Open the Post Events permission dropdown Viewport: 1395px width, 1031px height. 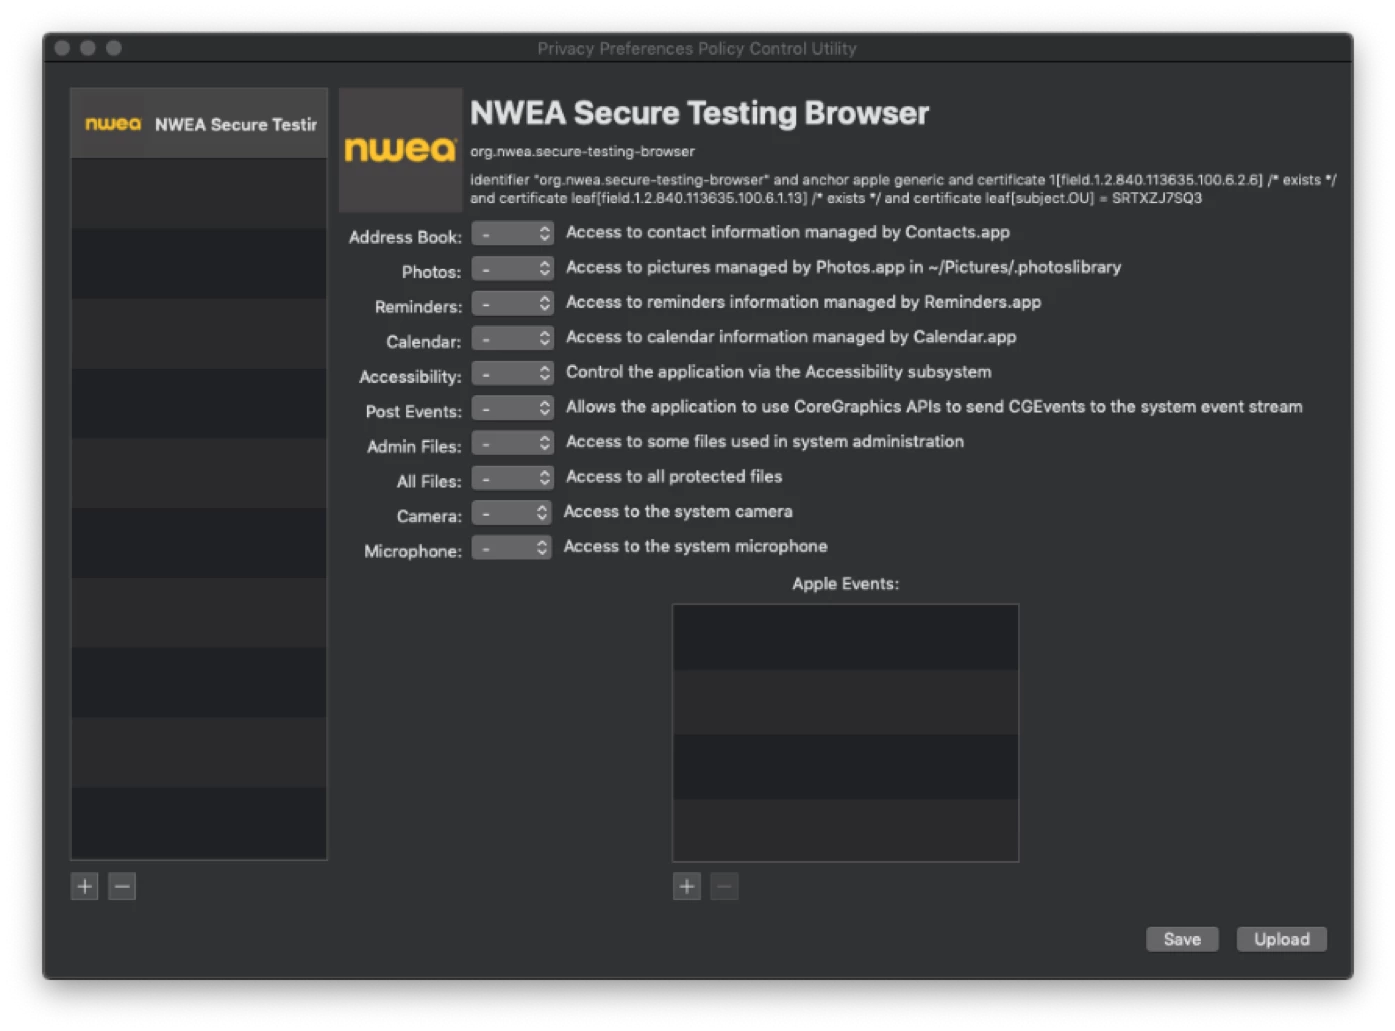[512, 408]
